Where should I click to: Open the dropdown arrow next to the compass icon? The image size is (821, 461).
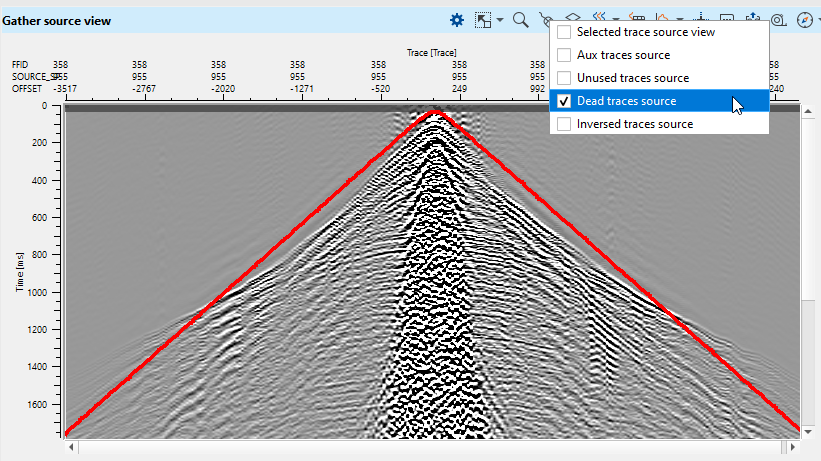click(817, 20)
